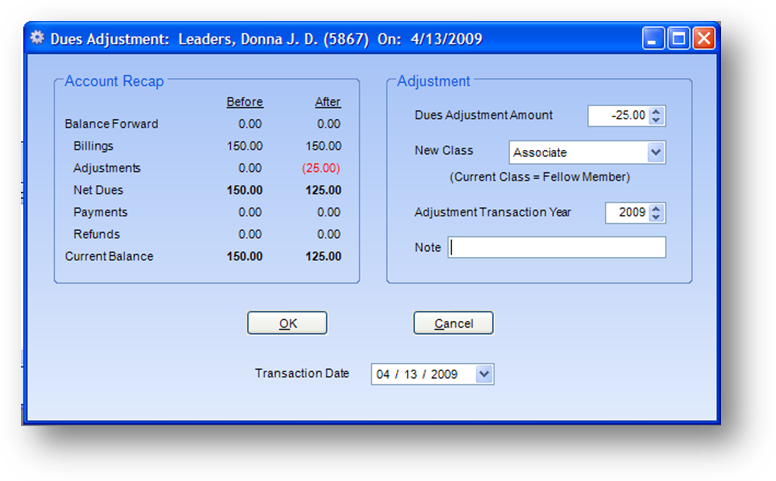The image size is (776, 481).
Task: Maximize the Dues Adjustment window
Action: [x=679, y=38]
